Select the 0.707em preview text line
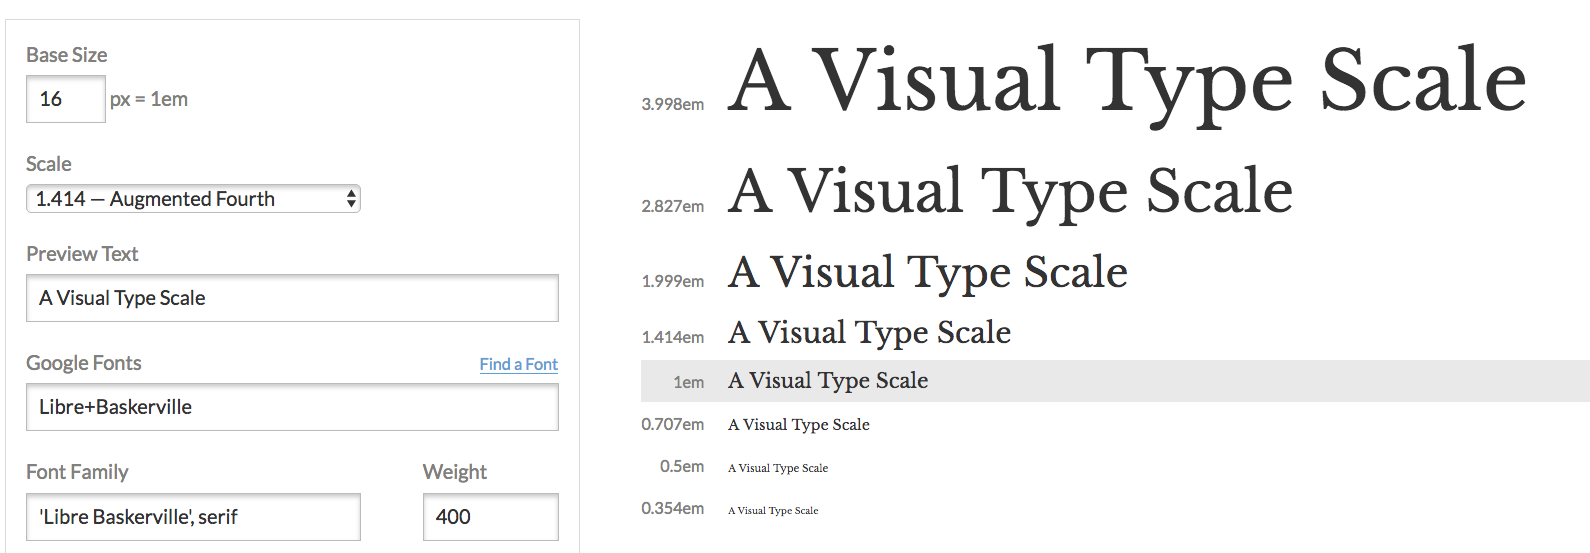1590x553 pixels. click(799, 425)
